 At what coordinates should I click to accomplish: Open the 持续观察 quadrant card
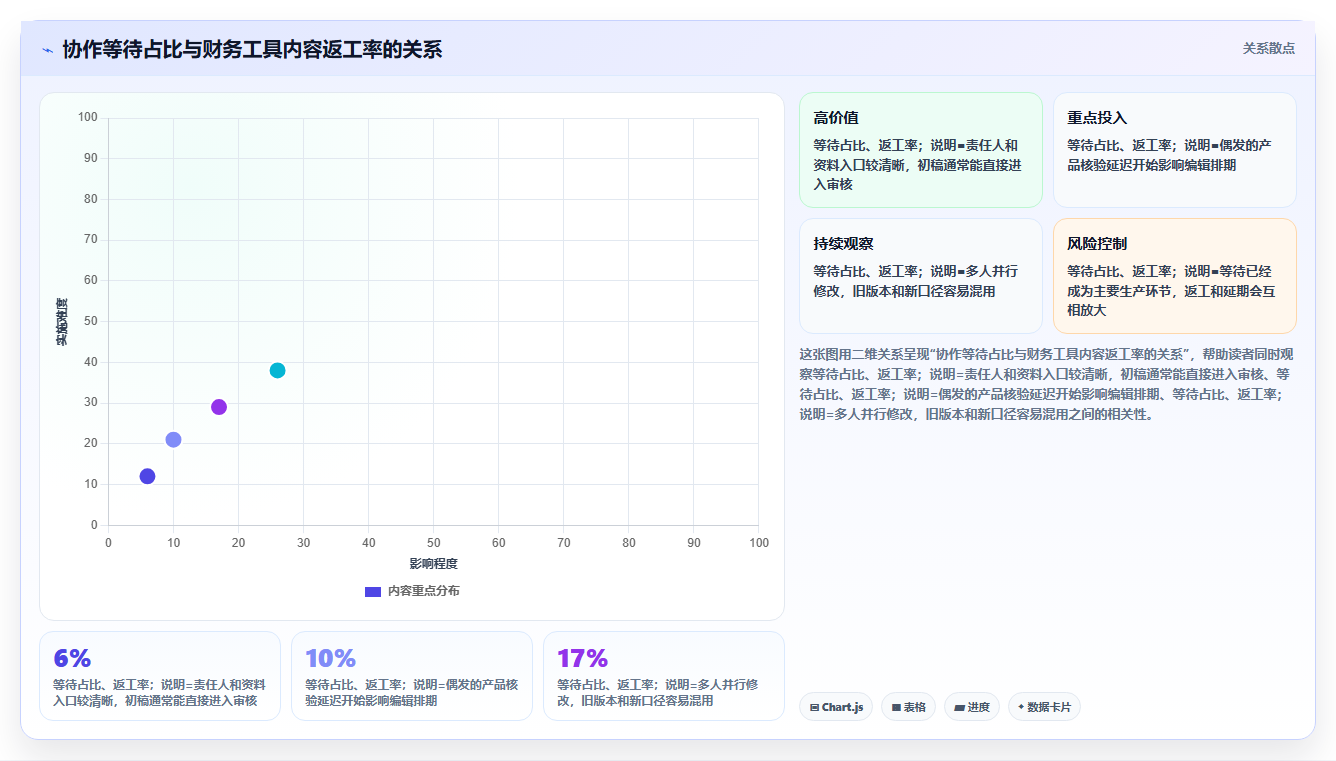921,276
